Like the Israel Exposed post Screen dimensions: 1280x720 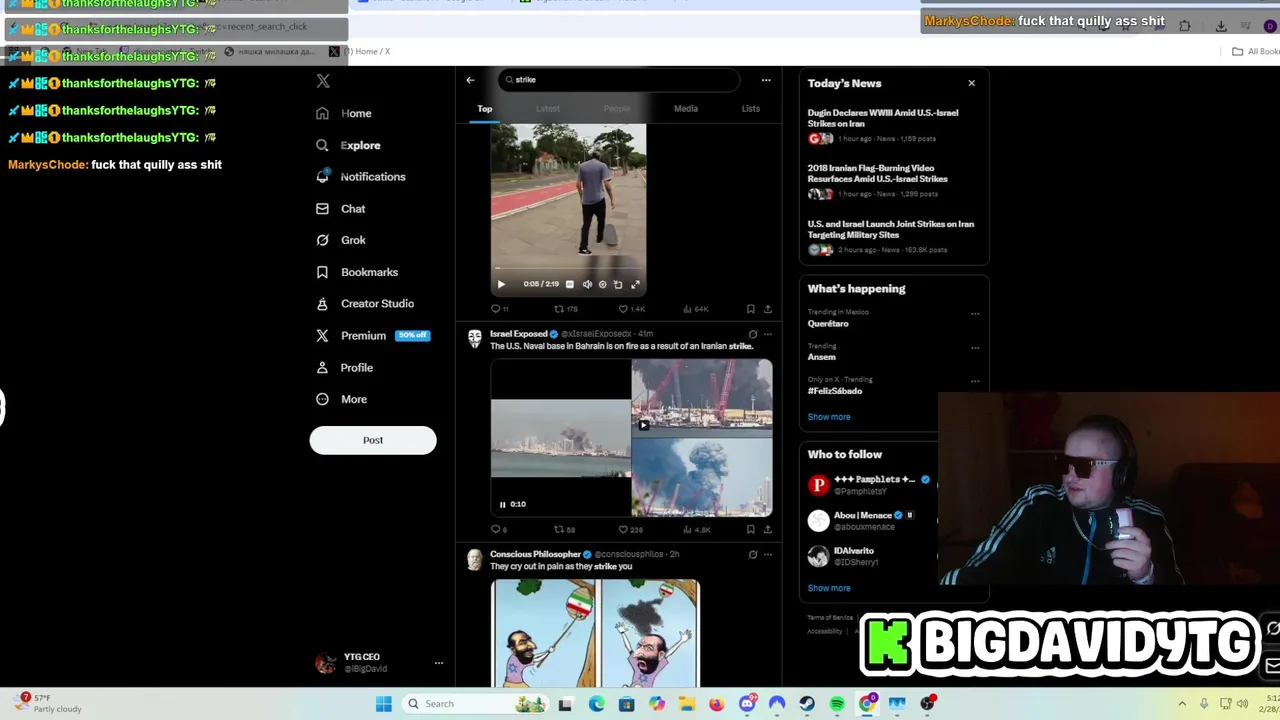tap(630, 529)
